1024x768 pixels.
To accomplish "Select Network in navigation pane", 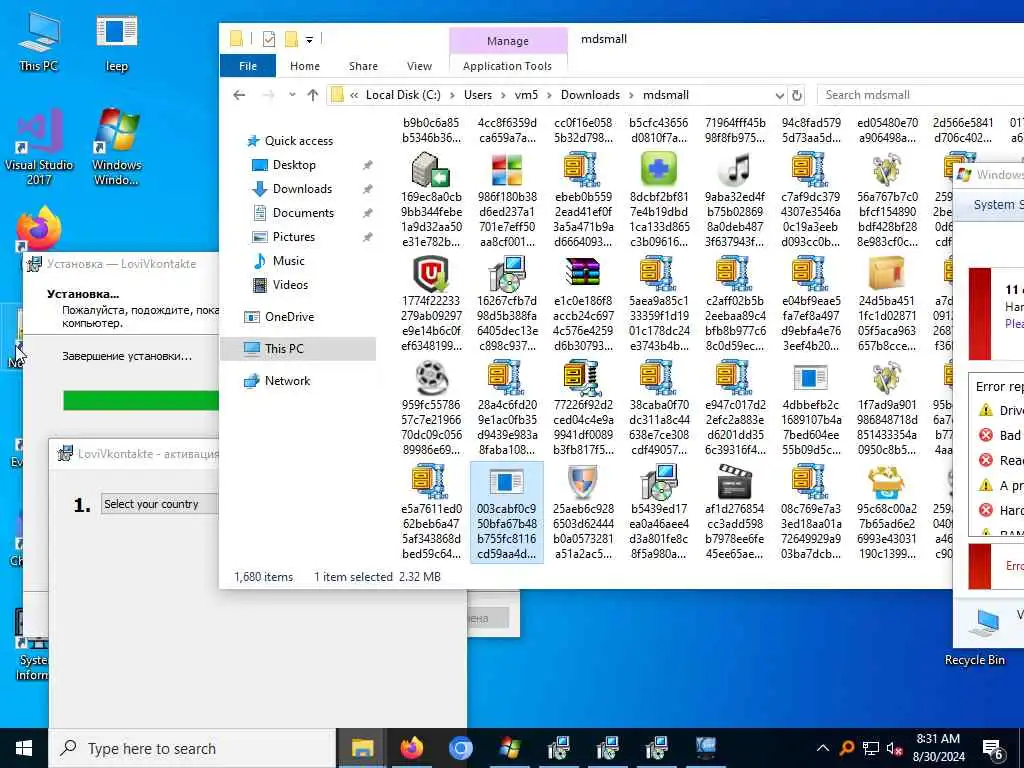I will pyautogui.click(x=287, y=381).
